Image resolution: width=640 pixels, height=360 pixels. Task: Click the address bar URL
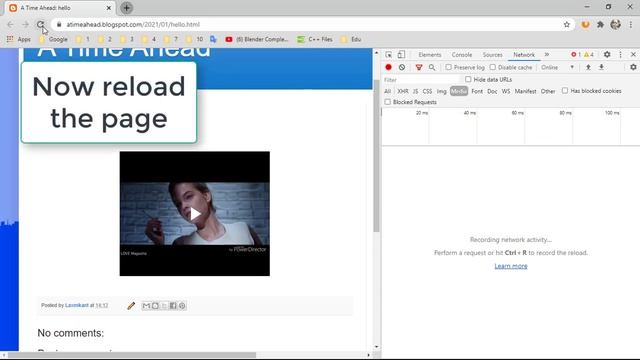tap(133, 24)
